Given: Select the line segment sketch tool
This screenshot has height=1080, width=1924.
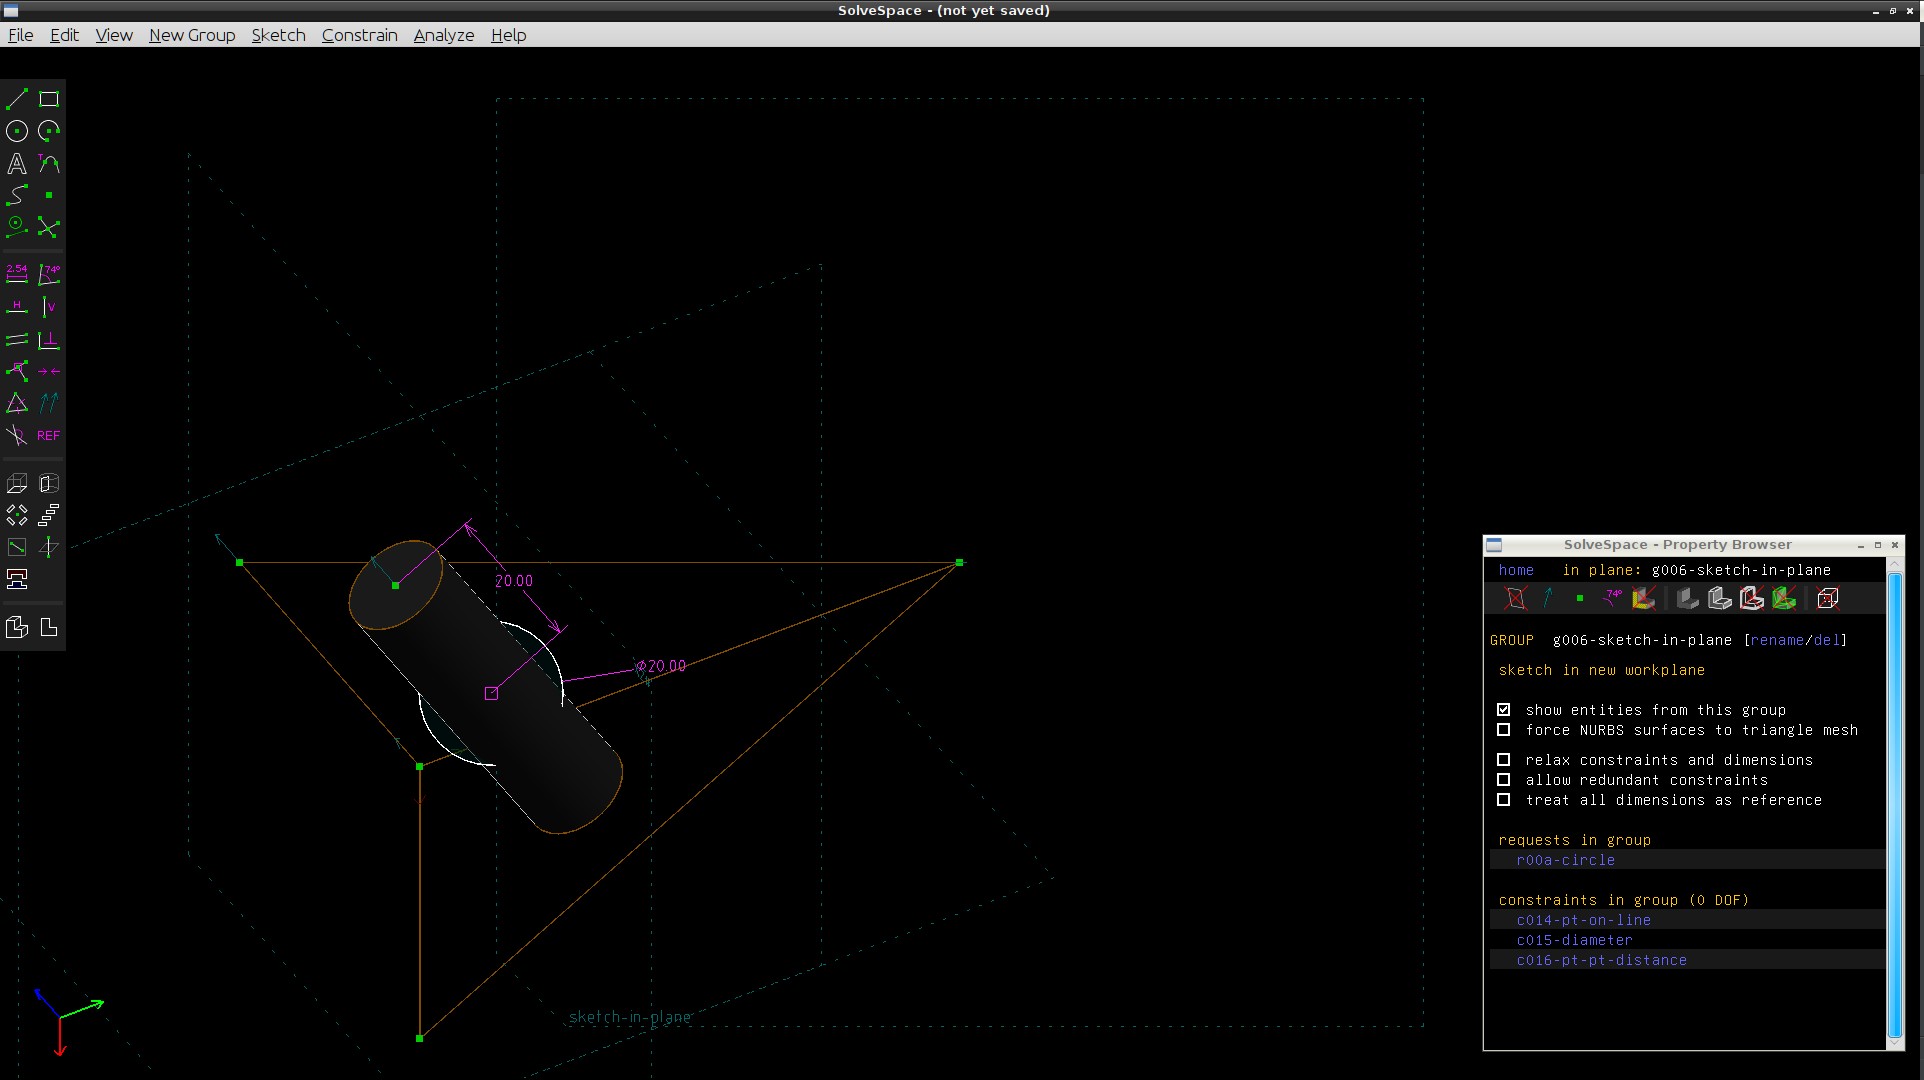Looking at the screenshot, I should click(17, 99).
